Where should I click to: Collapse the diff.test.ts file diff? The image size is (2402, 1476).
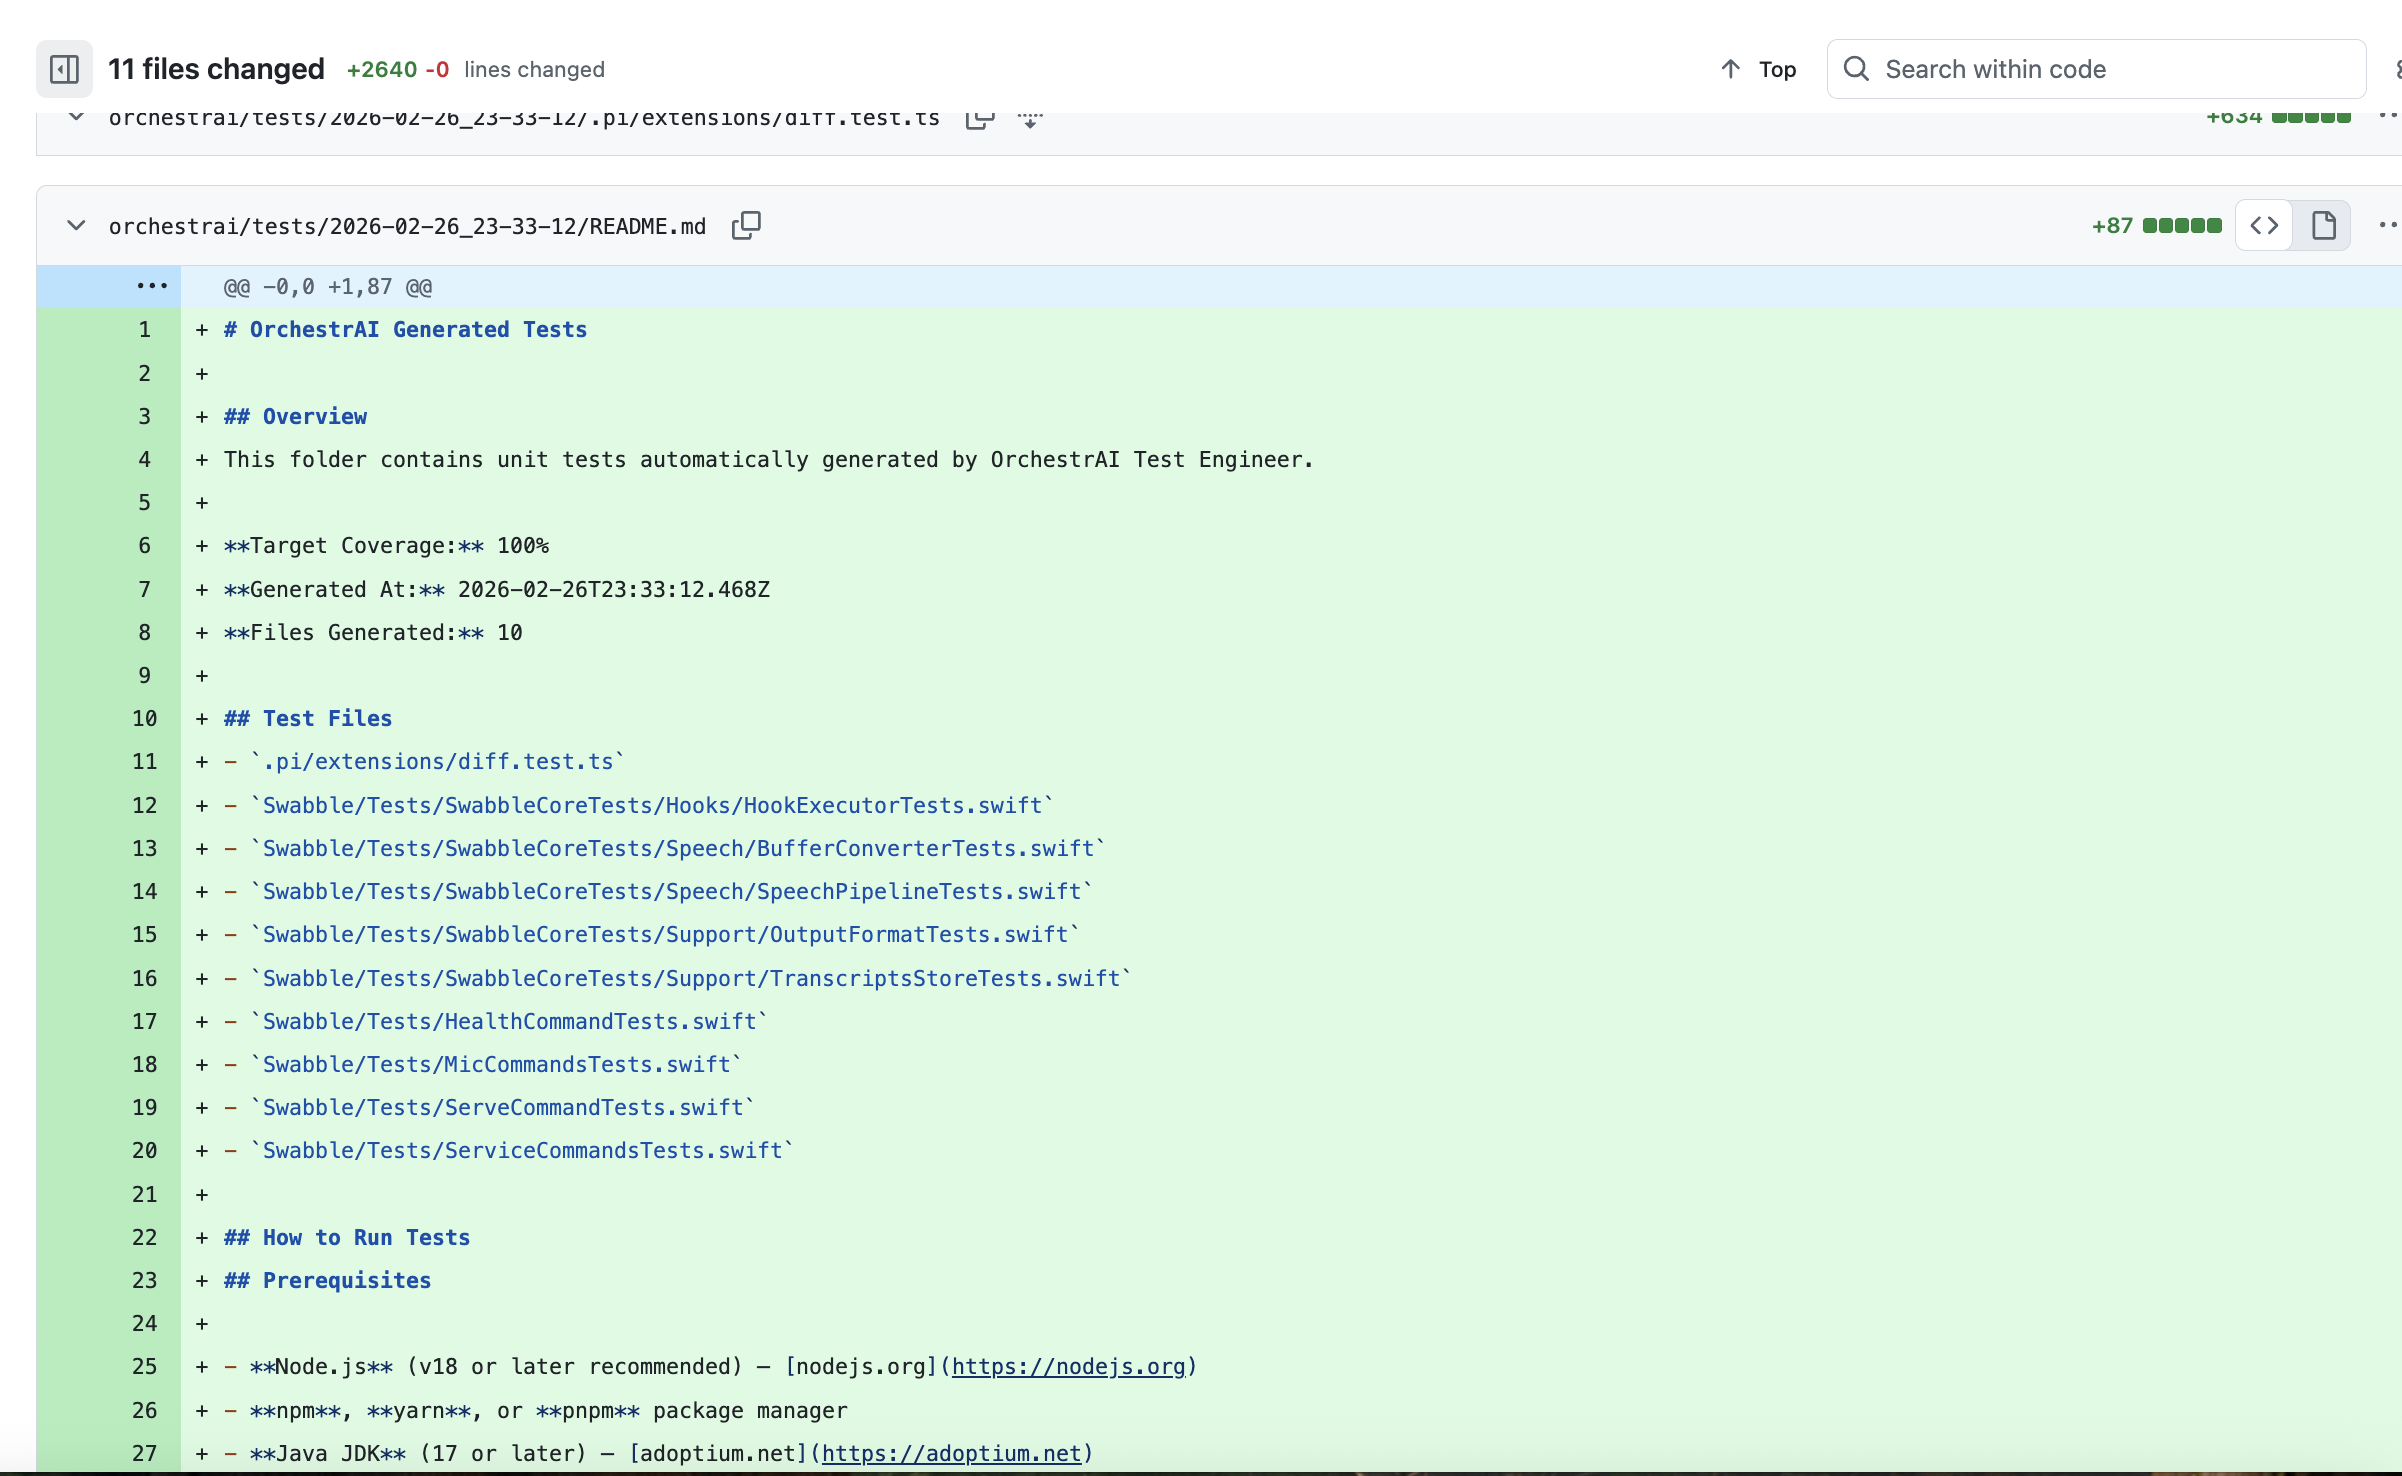[x=76, y=117]
